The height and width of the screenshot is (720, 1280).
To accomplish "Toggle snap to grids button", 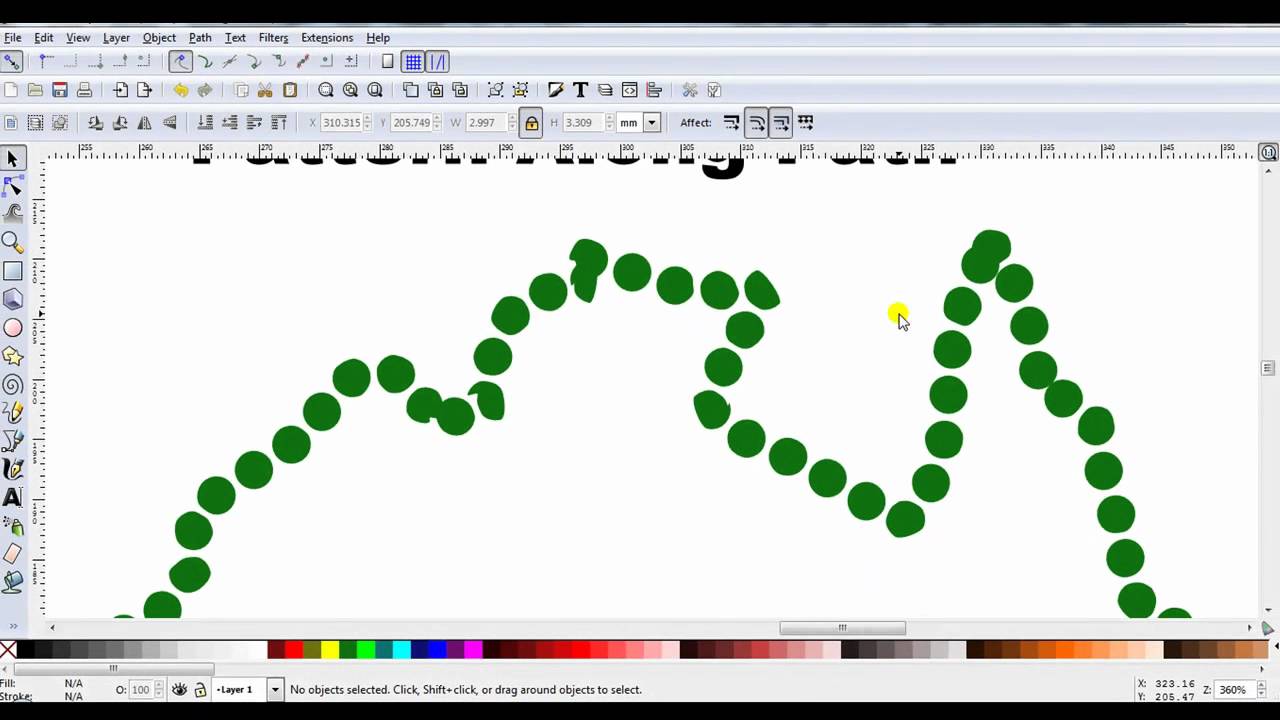I will pos(413,62).
